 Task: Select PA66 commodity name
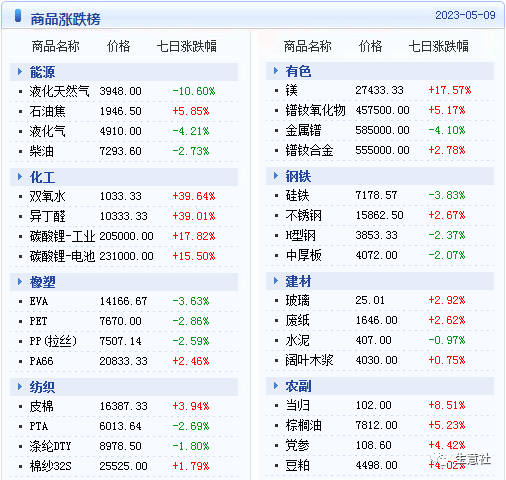point(41,361)
